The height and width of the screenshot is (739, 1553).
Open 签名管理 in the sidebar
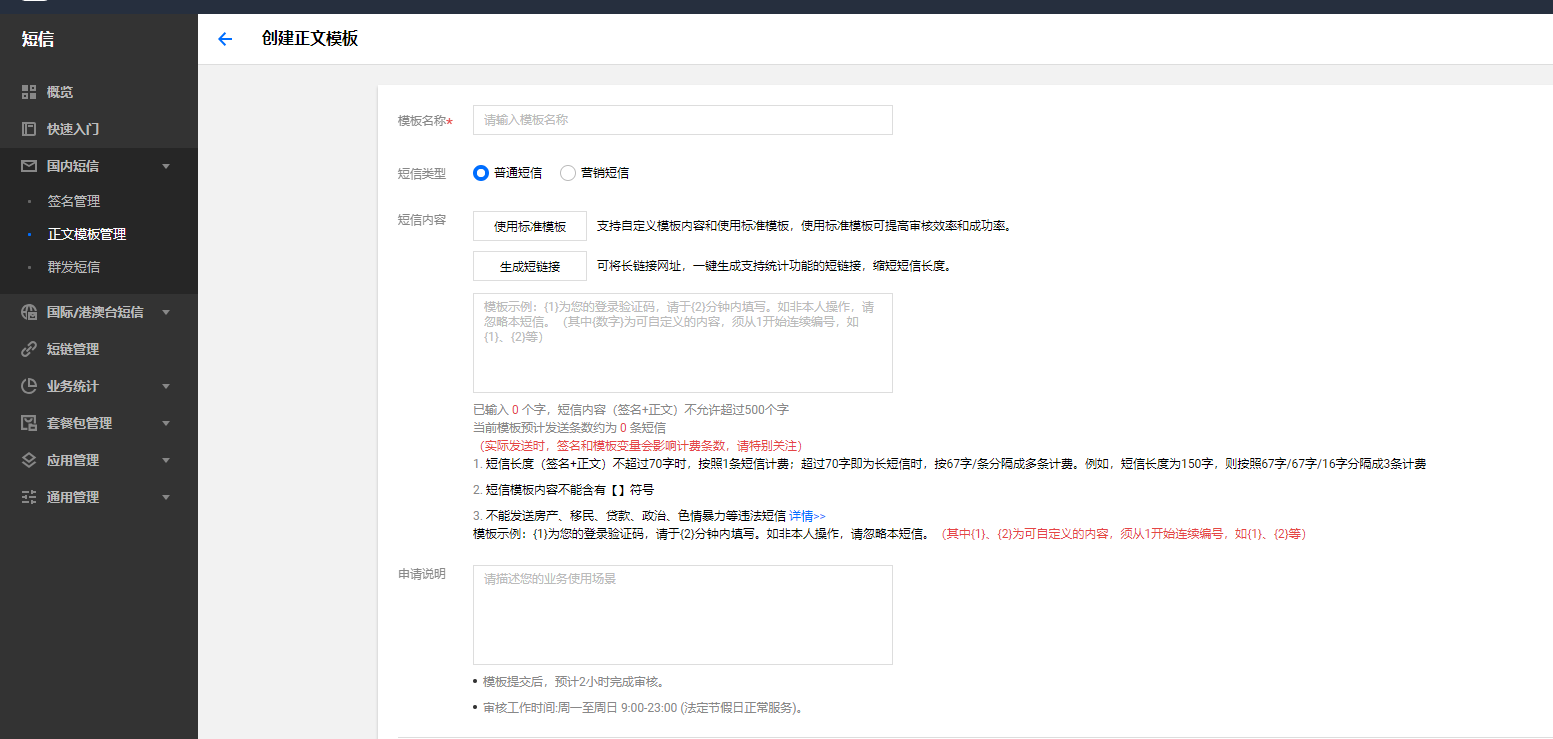[x=74, y=201]
